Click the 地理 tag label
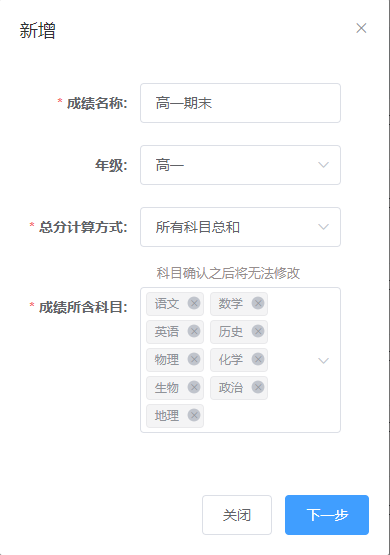Image resolution: width=390 pixels, height=555 pixels. click(x=167, y=415)
